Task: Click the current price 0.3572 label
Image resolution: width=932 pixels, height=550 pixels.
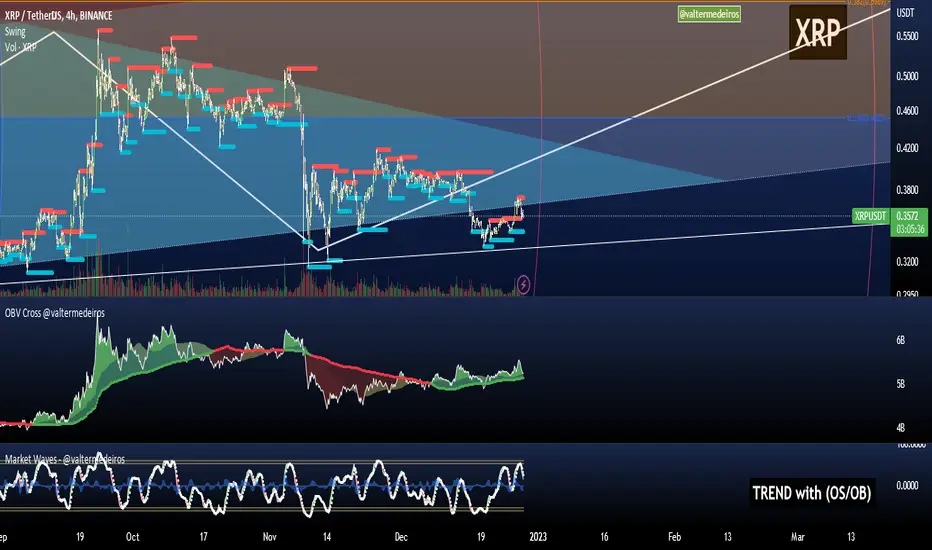Action: (x=907, y=216)
